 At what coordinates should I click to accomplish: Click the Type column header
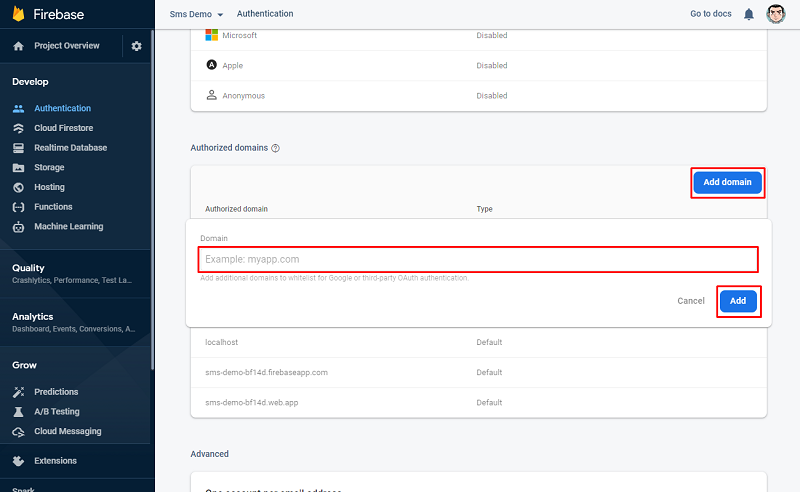click(x=484, y=209)
